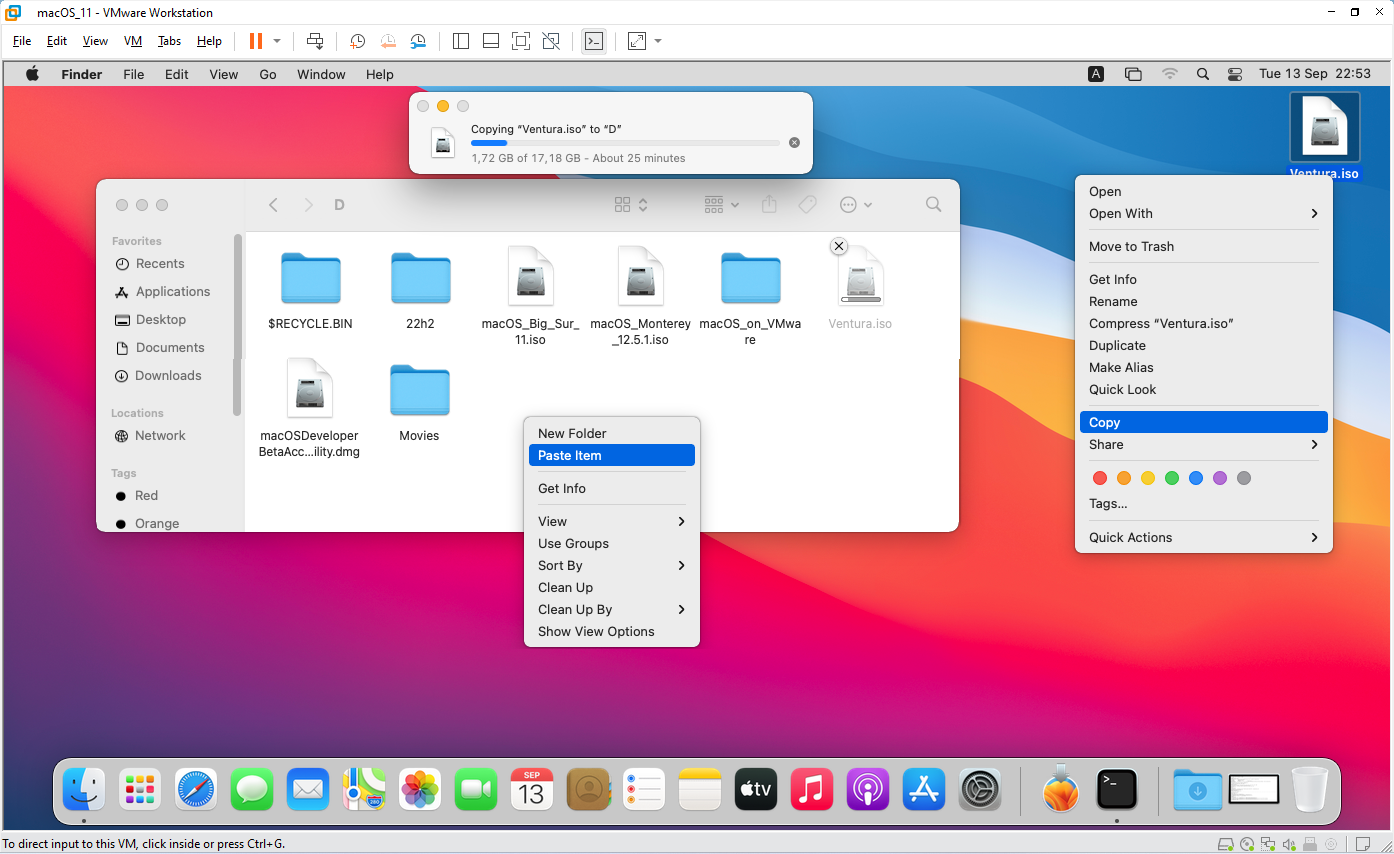Expand Sort By submenu in context menu
The width and height of the screenshot is (1394, 854).
pyautogui.click(x=612, y=565)
